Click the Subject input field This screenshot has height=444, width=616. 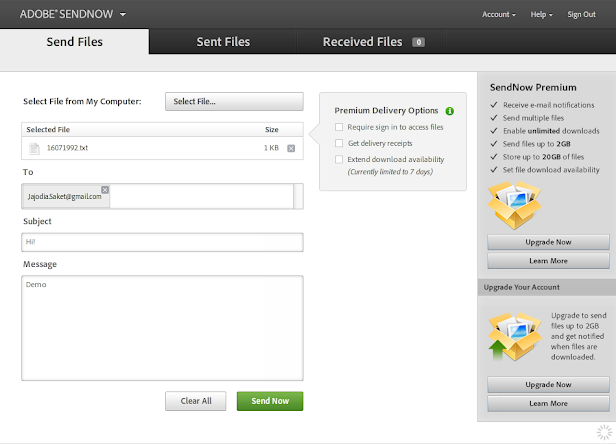click(162, 242)
